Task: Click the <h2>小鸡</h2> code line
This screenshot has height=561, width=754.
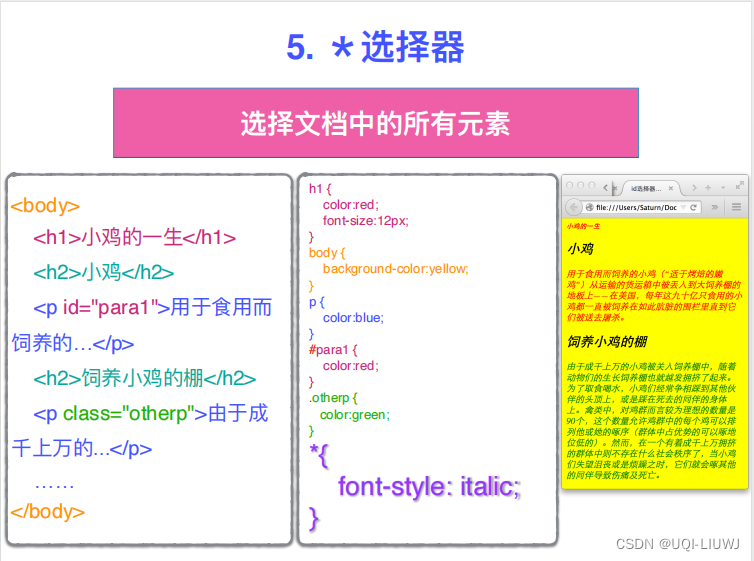Action: tap(103, 273)
